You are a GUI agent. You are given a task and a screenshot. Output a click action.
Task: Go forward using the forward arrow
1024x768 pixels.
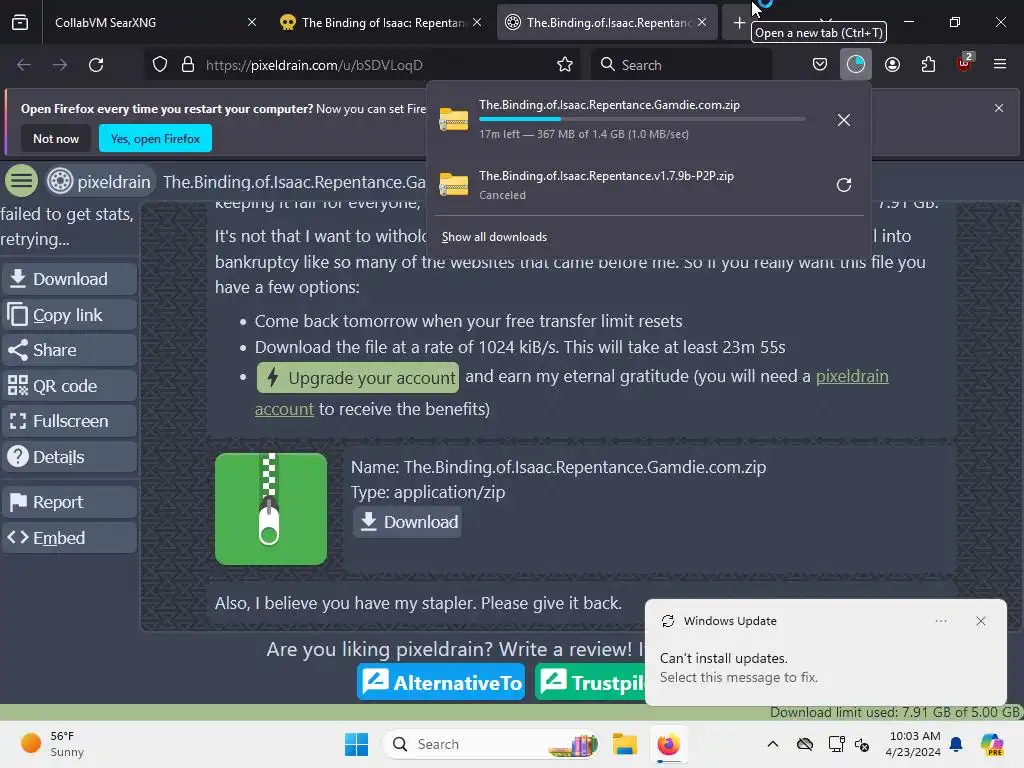pyautogui.click(x=60, y=65)
